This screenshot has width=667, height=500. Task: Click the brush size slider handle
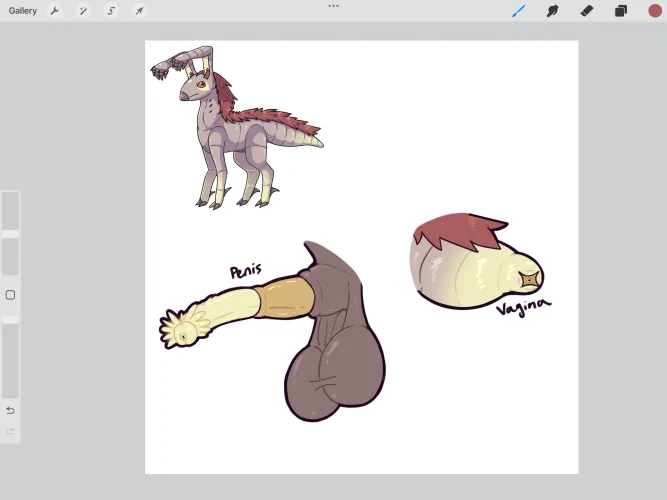(x=10, y=233)
